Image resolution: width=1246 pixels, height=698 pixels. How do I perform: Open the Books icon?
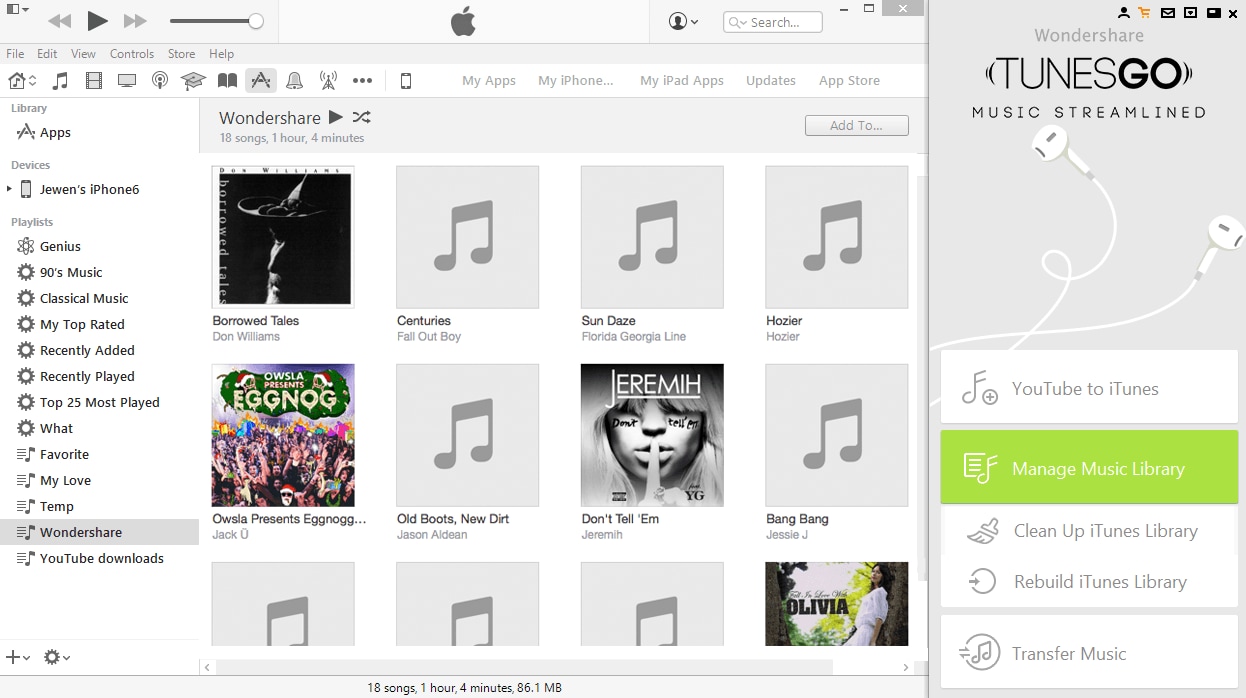click(228, 81)
